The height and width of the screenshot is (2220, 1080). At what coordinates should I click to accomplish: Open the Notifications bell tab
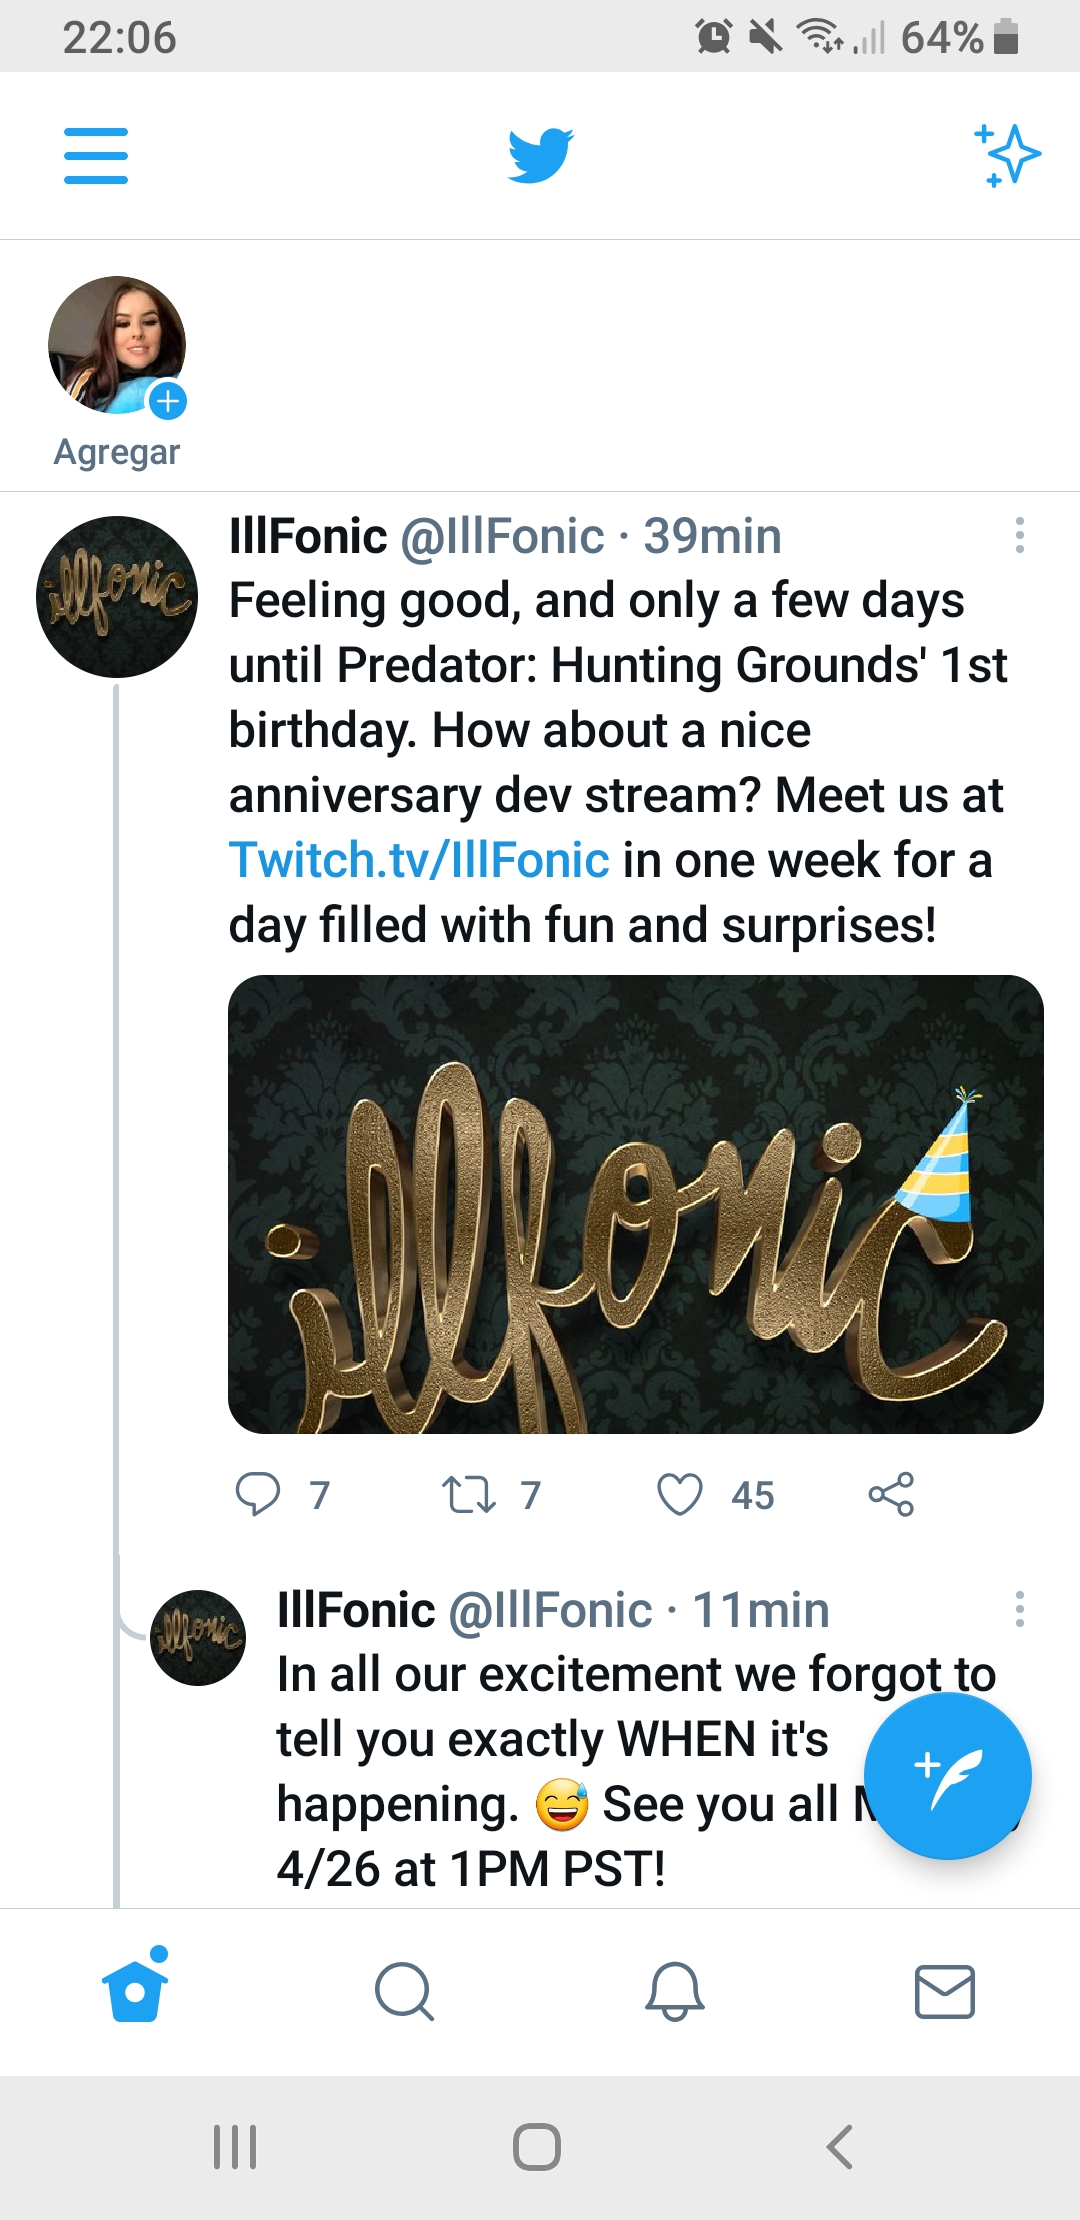tap(675, 1991)
